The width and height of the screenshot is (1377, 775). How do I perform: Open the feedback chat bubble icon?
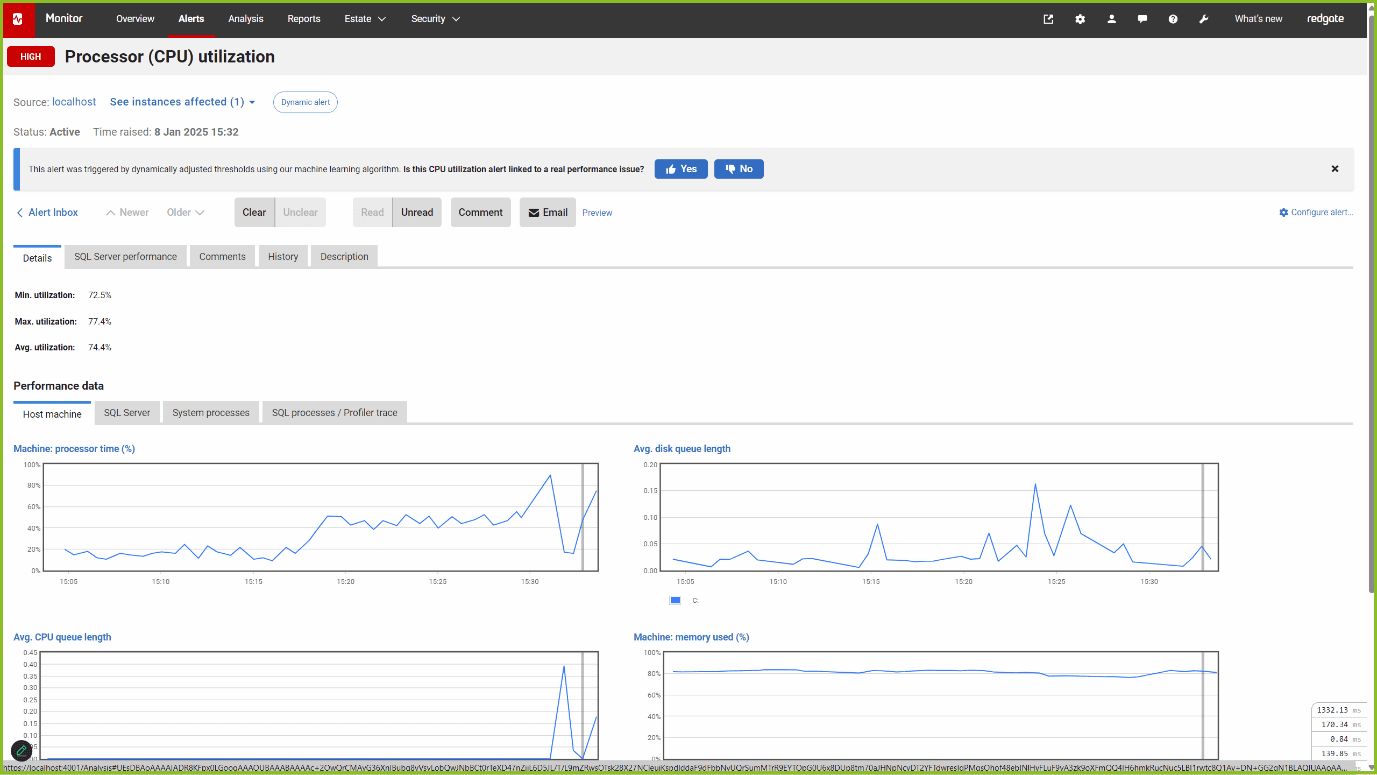tap(1142, 18)
